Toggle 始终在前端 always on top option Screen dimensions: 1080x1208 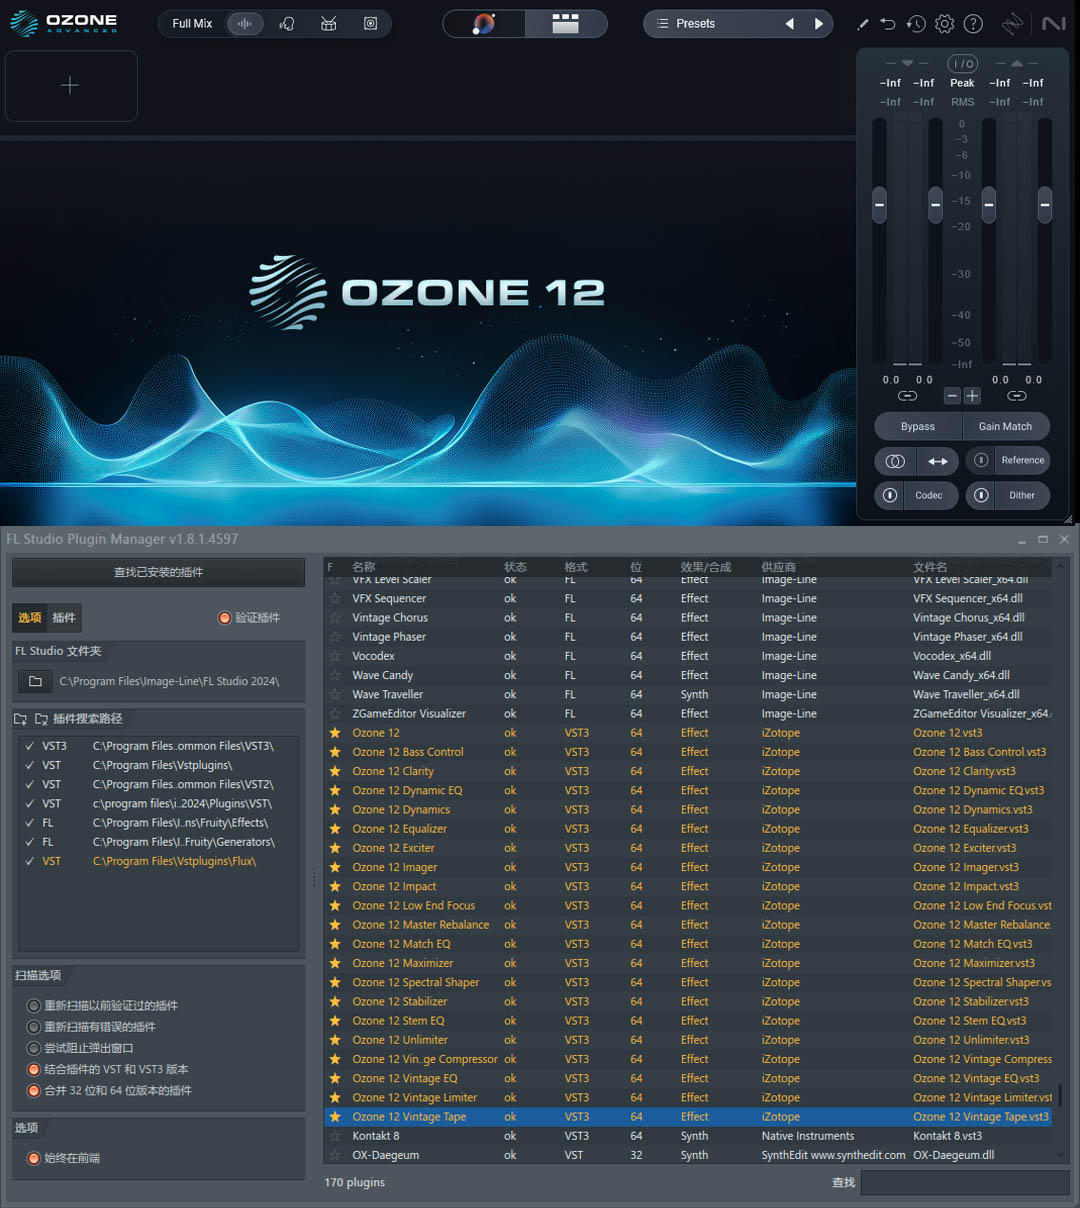(x=34, y=1158)
